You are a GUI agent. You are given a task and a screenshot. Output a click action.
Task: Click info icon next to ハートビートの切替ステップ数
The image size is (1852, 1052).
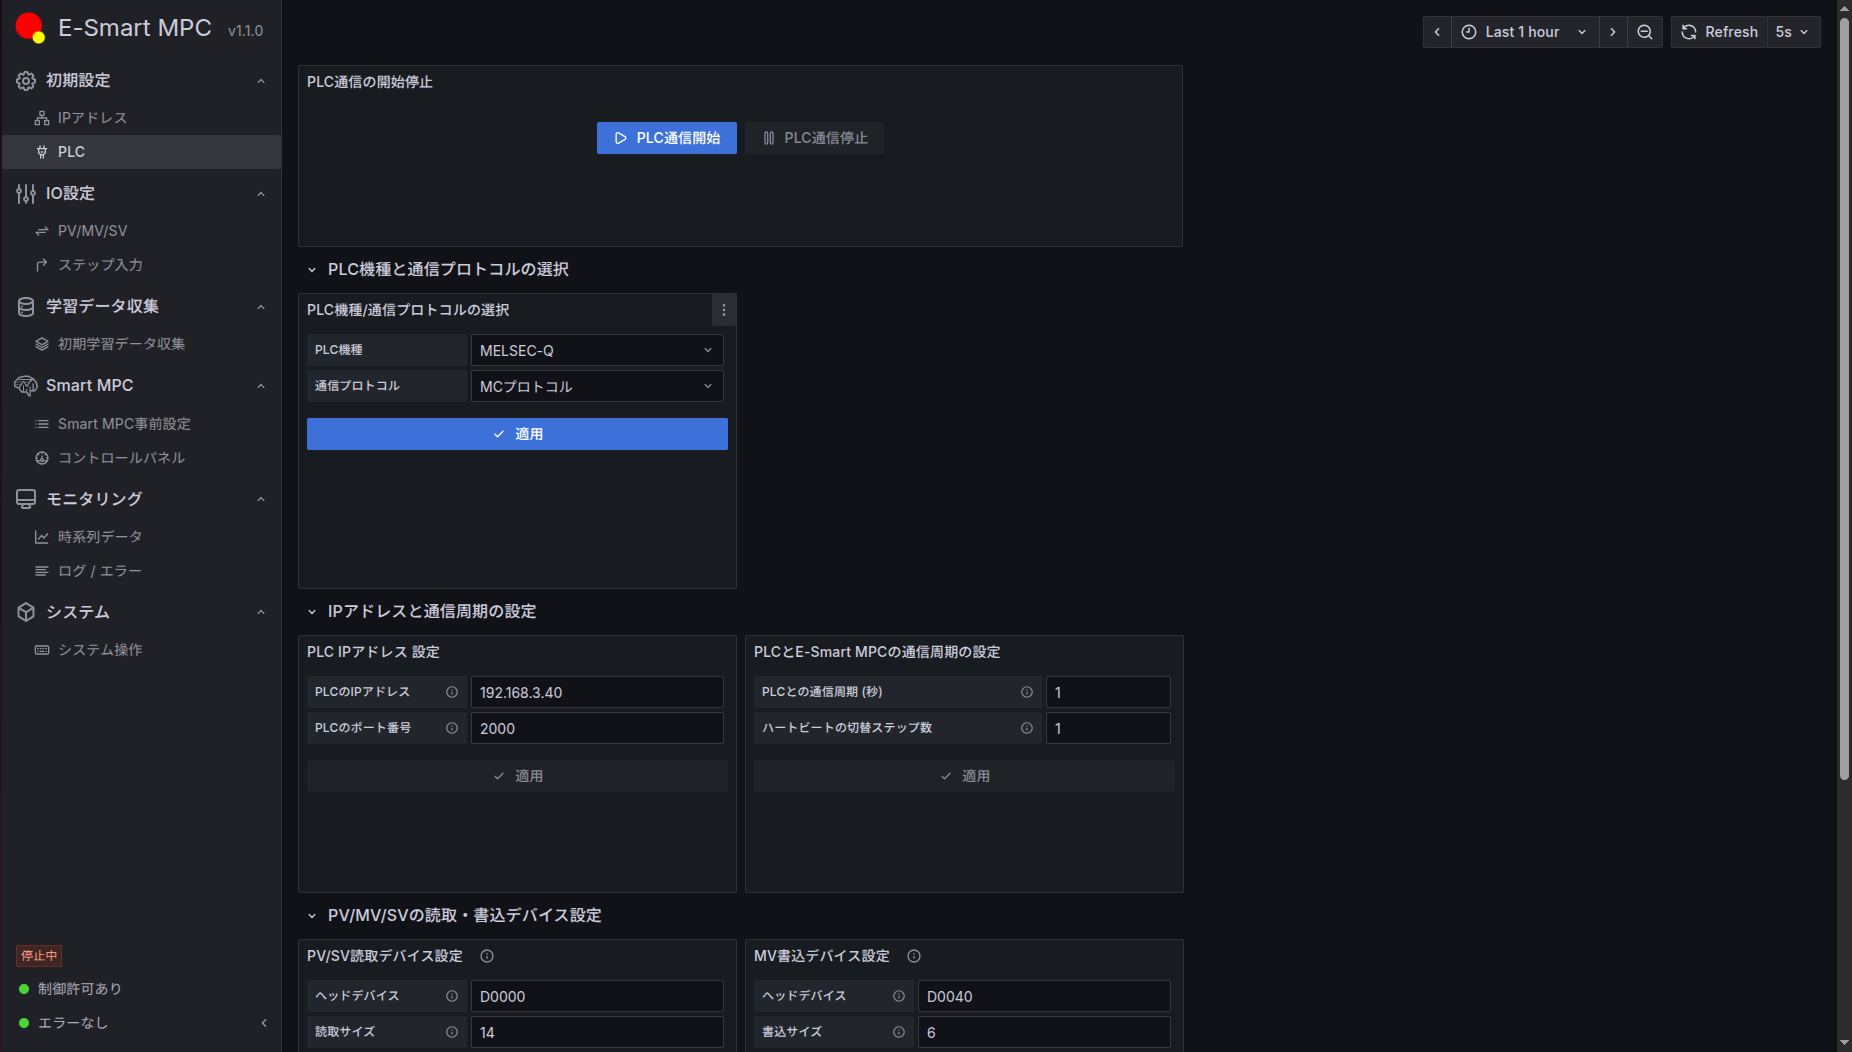click(1027, 728)
